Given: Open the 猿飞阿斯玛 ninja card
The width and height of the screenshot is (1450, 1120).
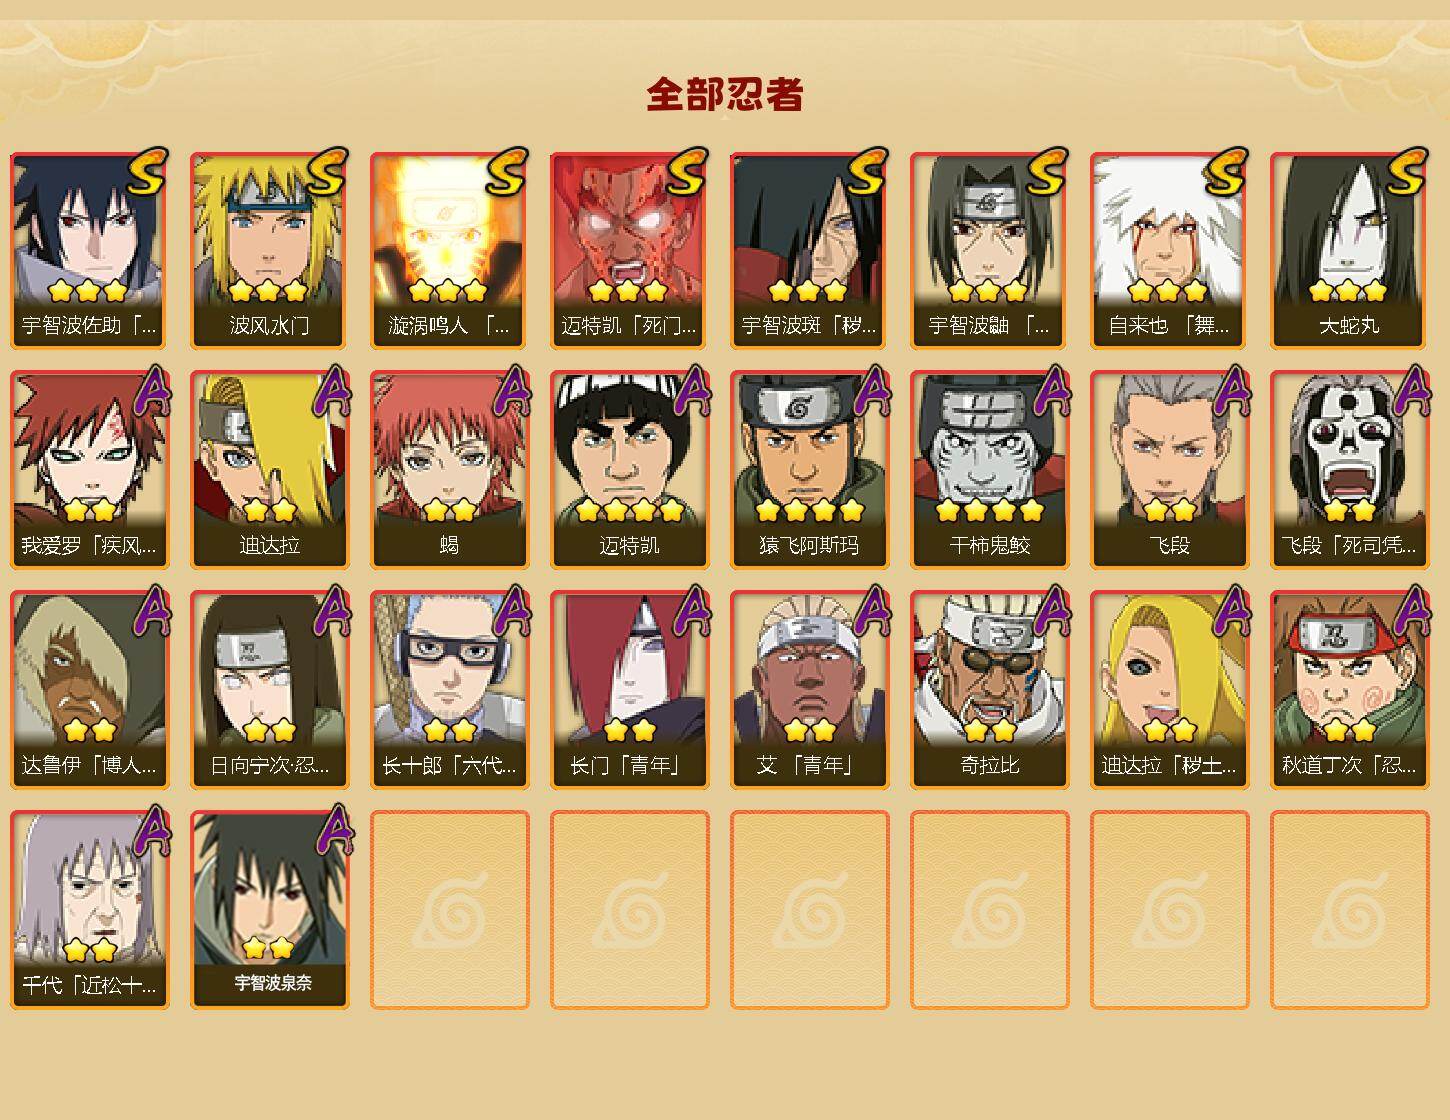Looking at the screenshot, I should point(809,470).
